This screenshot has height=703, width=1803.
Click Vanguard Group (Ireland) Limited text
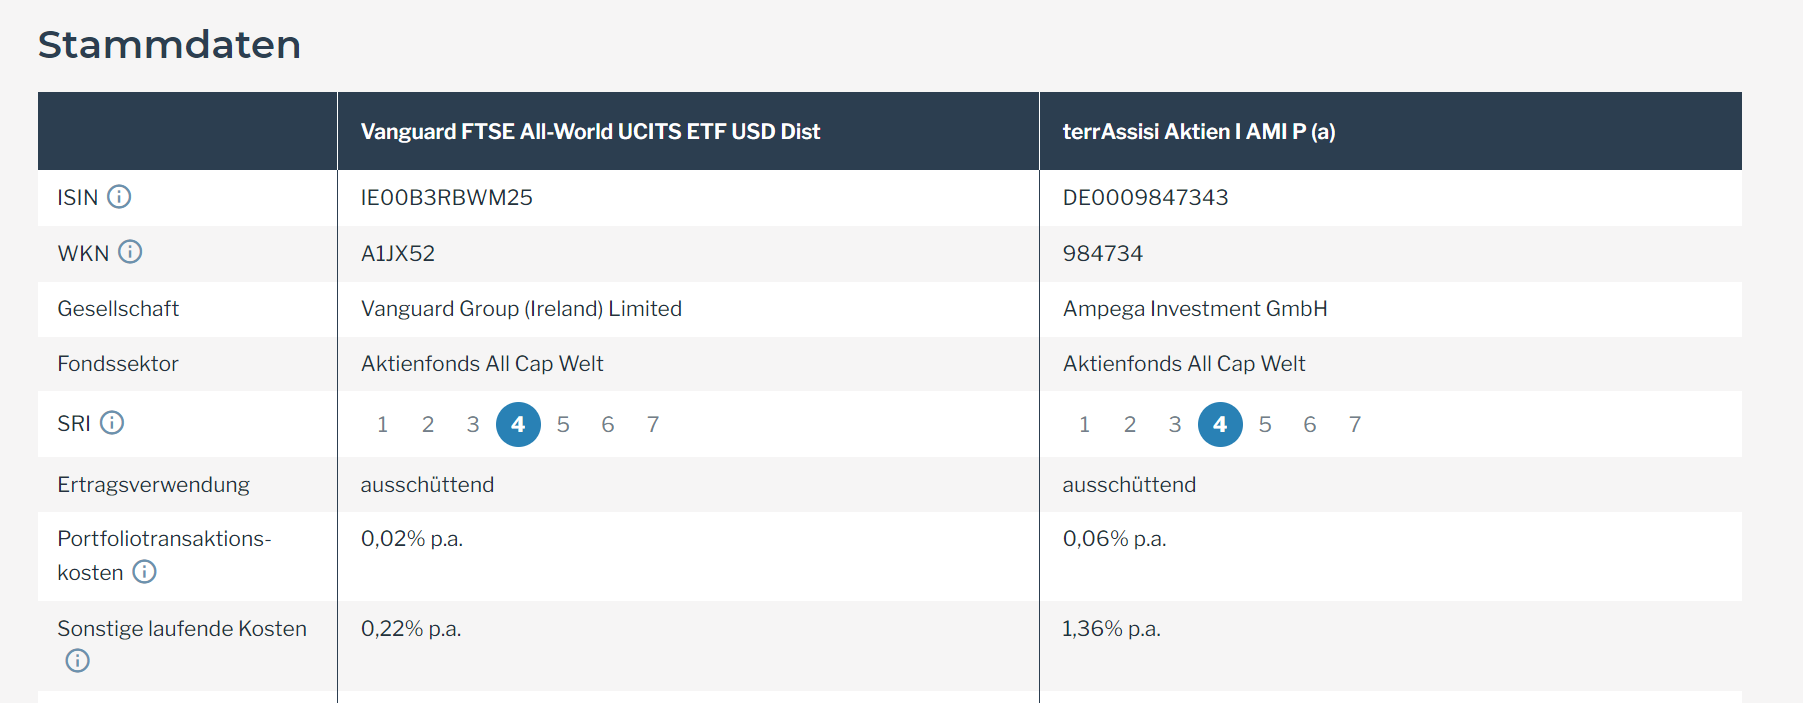[521, 309]
